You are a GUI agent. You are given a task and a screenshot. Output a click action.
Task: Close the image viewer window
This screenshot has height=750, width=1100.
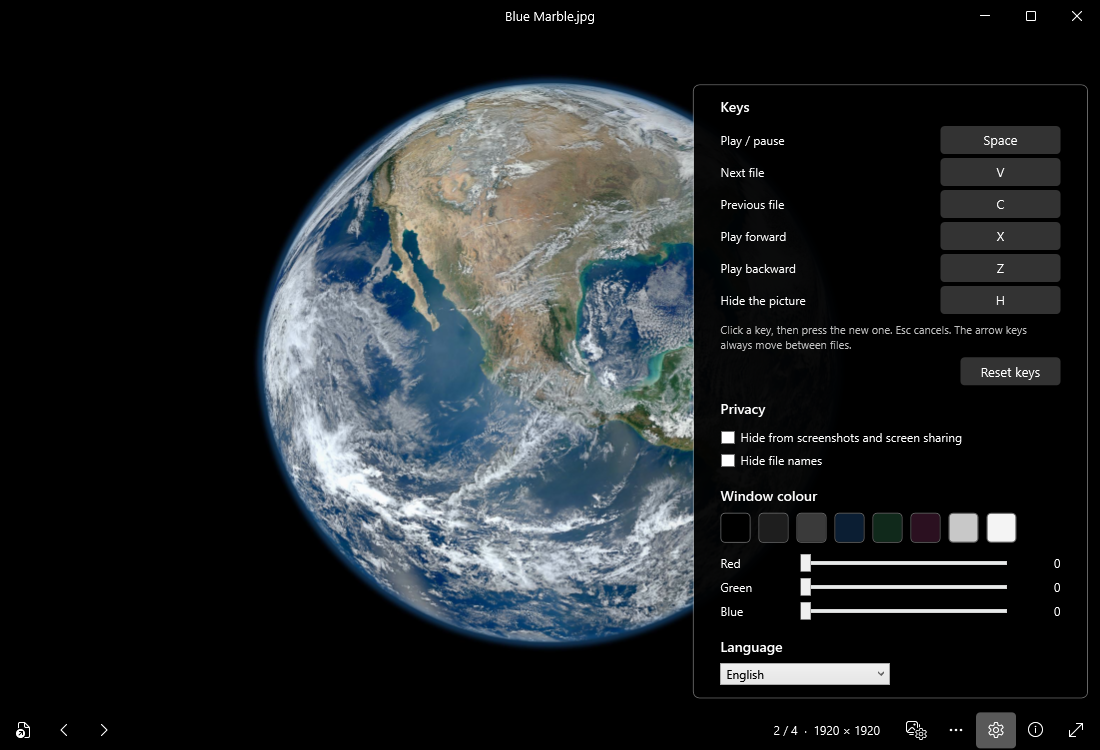[1077, 15]
